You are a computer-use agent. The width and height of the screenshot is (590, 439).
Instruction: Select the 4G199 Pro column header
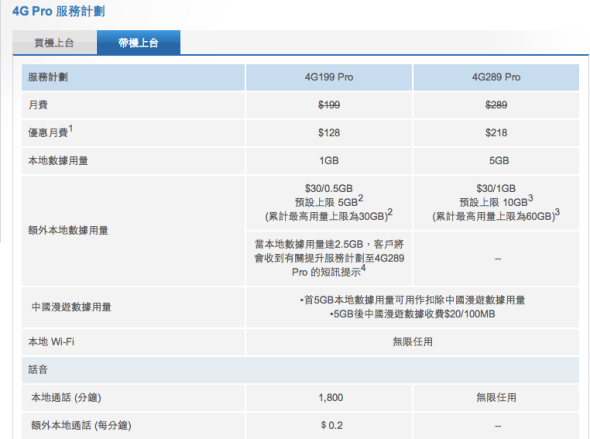tap(329, 77)
